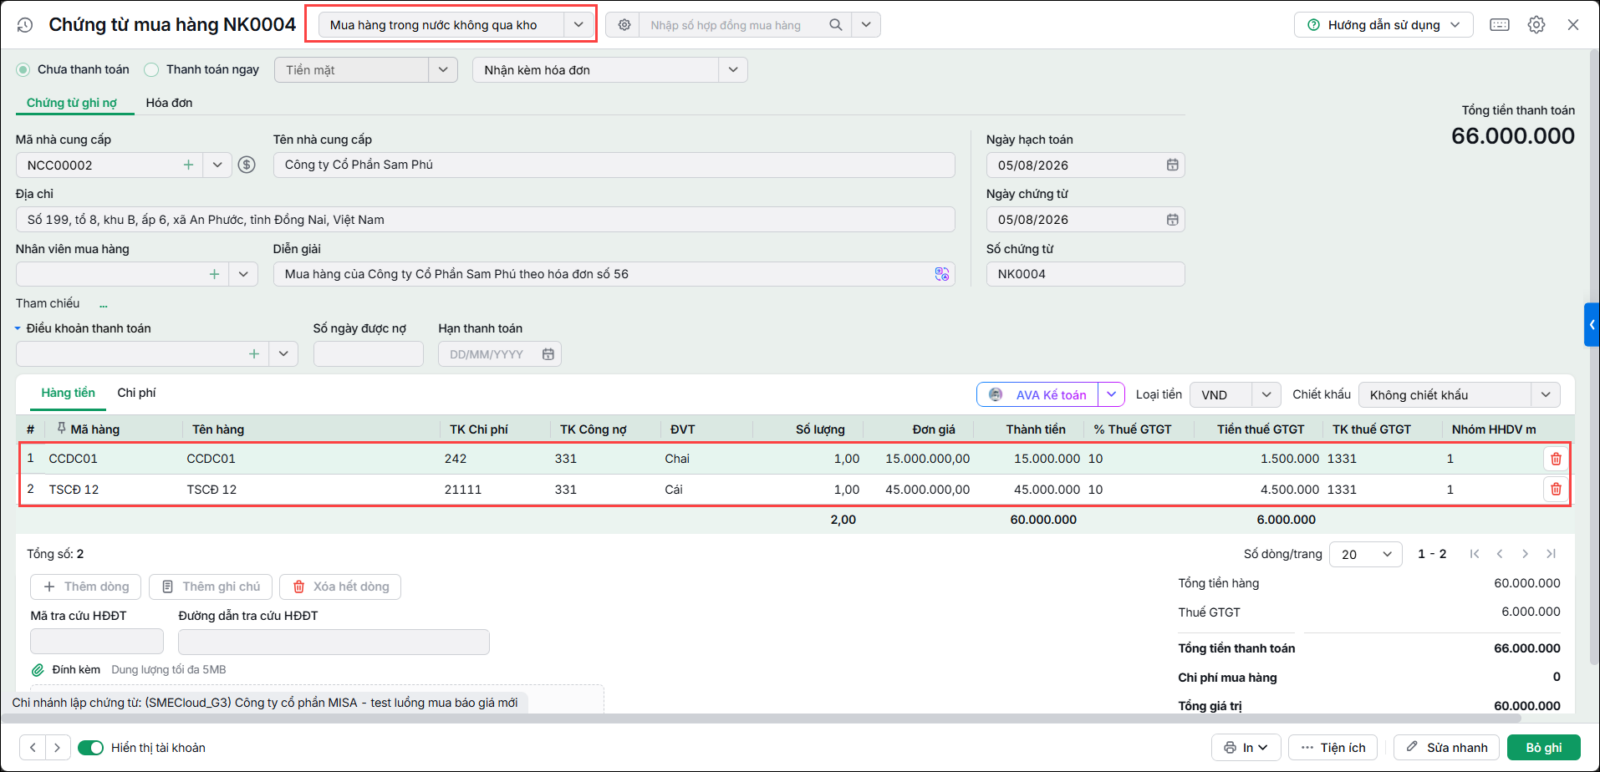This screenshot has width=1600, height=772.
Task: Switch to the Chứng từ ghi nợ tab
Action: pos(72,103)
